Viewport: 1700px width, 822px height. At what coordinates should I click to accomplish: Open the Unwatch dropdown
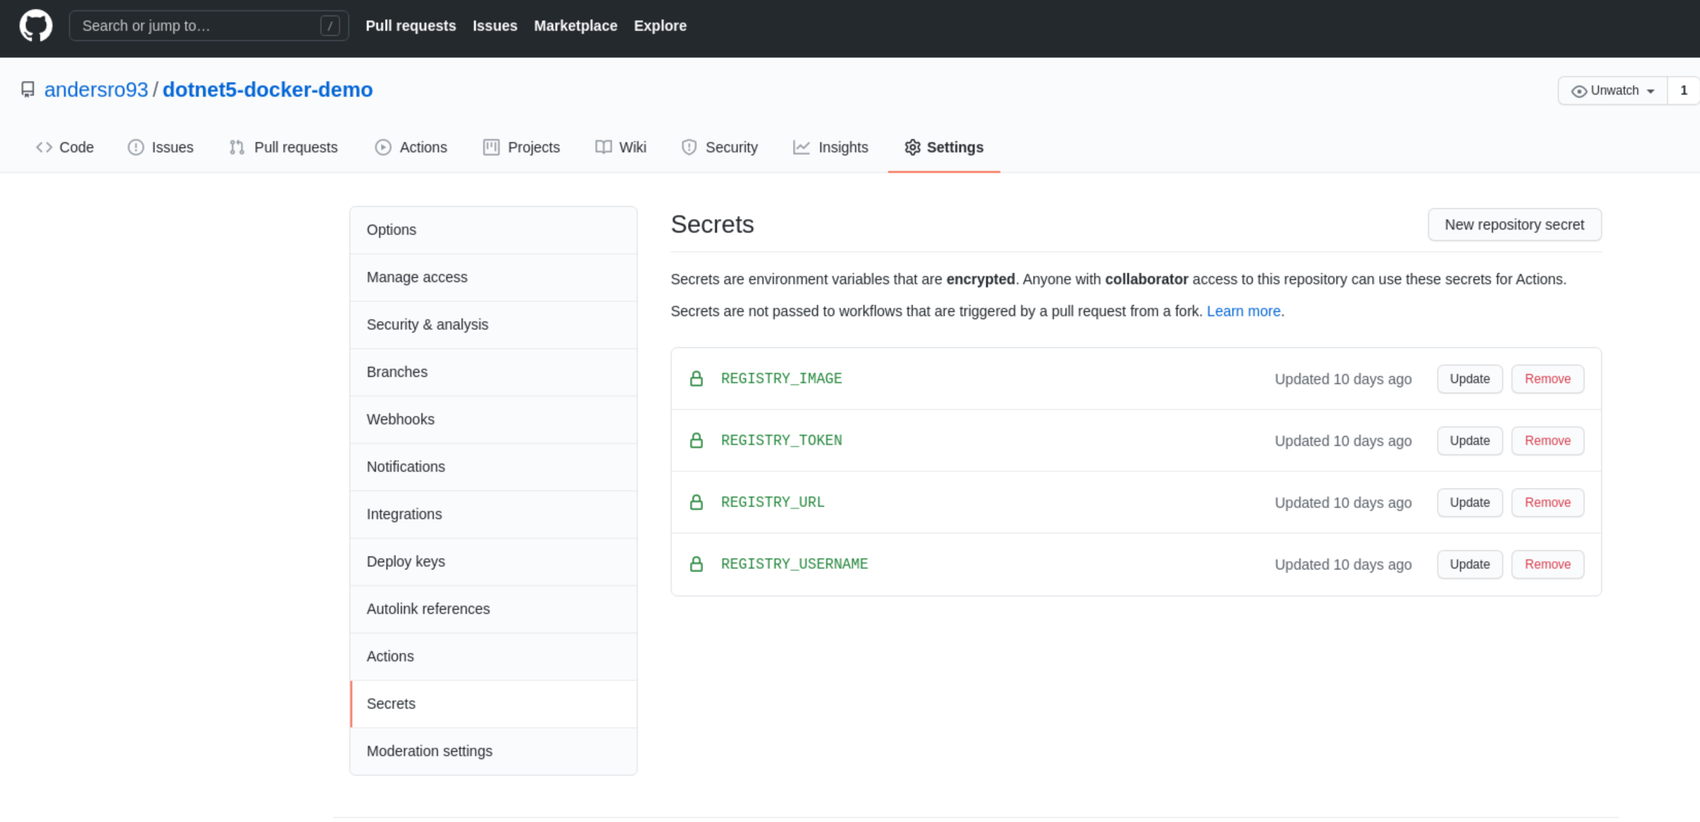point(1613,91)
